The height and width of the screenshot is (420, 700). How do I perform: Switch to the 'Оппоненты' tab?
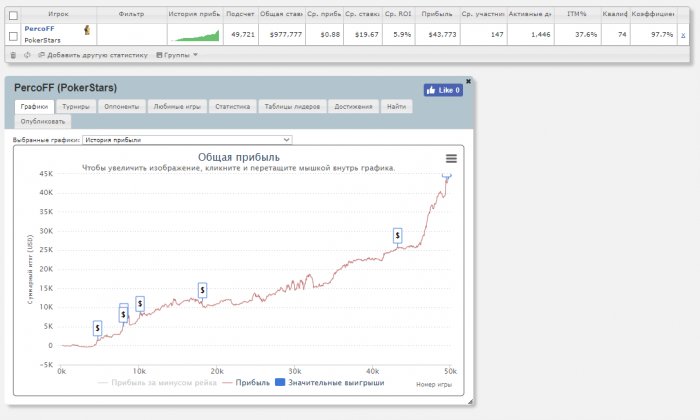point(121,107)
